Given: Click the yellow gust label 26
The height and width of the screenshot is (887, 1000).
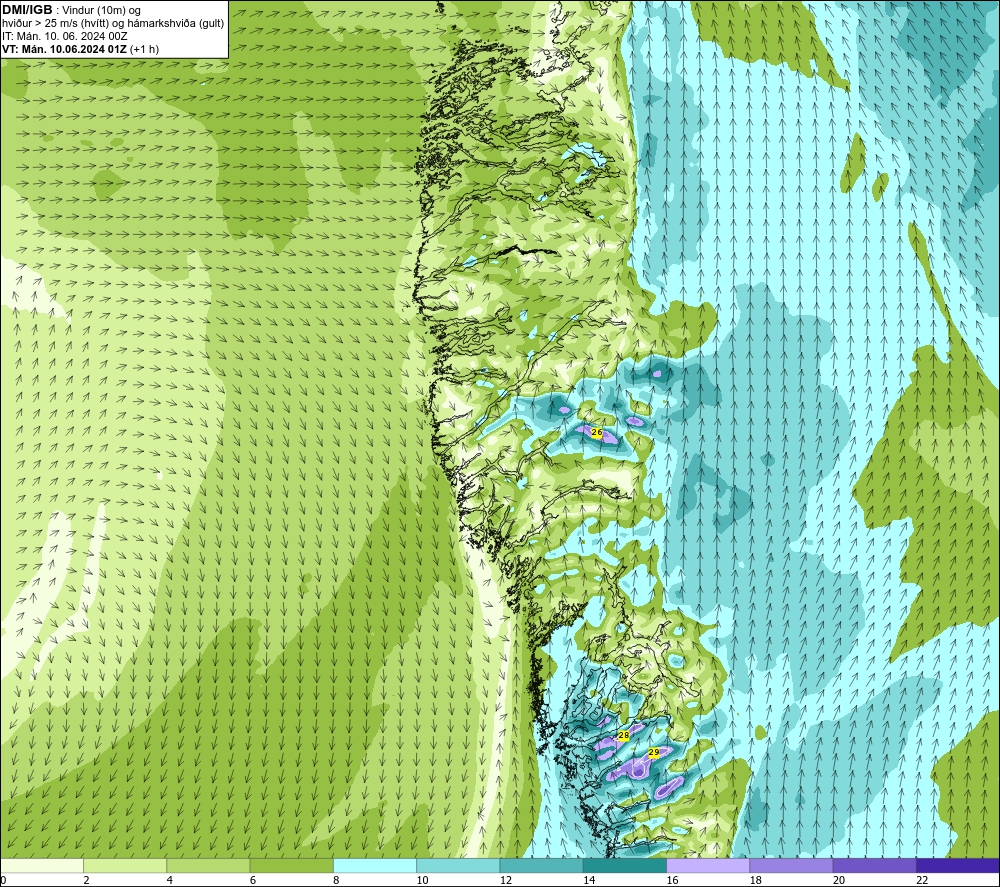Looking at the screenshot, I should click(597, 432).
